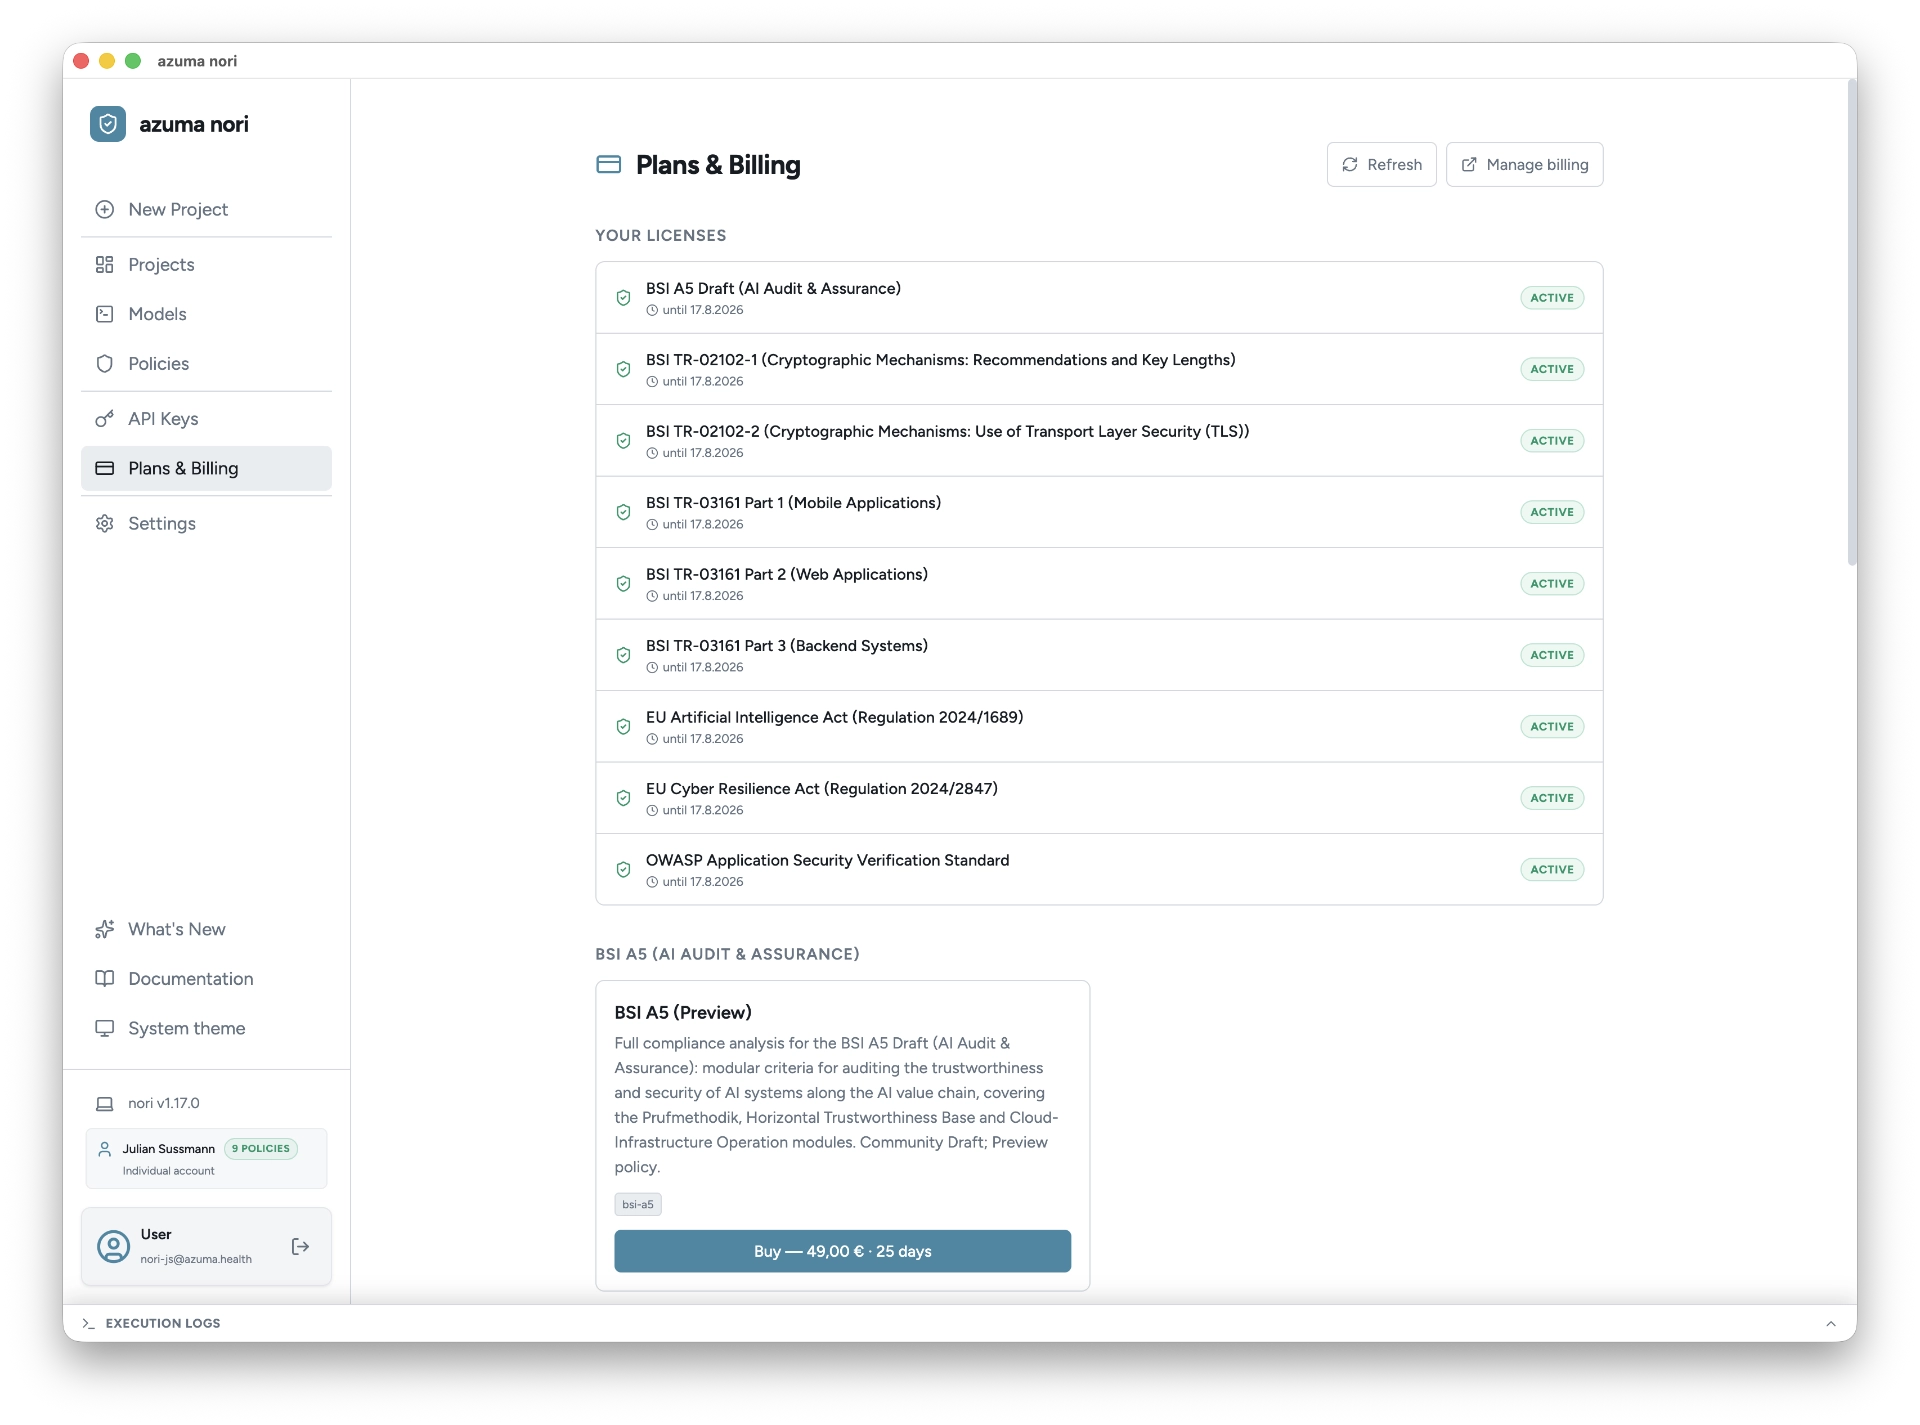Open the New Project menu item

click(206, 209)
